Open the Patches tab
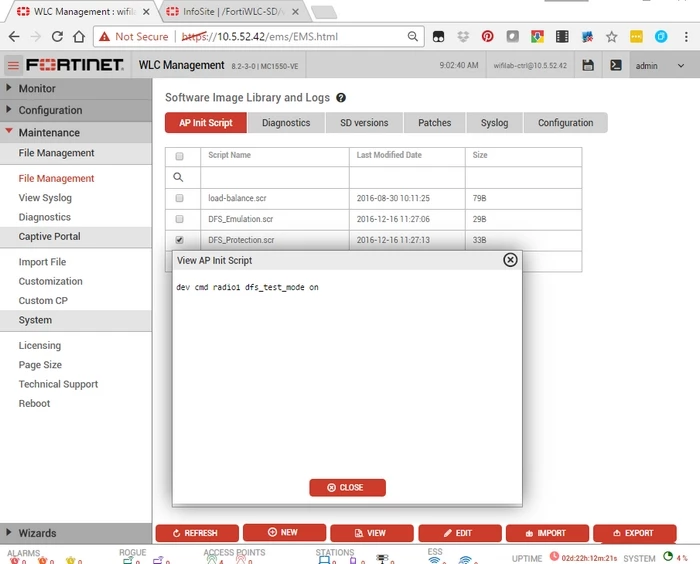The image size is (700, 564). point(434,122)
